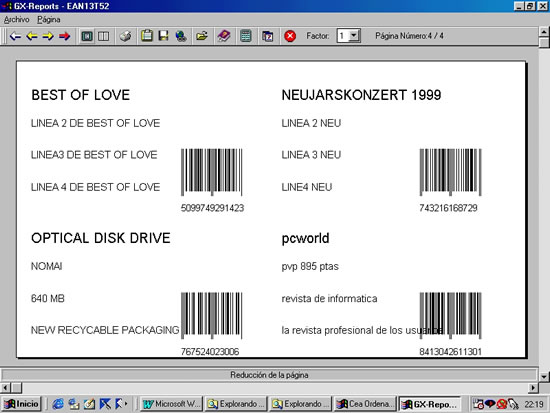Close report with red X toolbar icon

coord(290,36)
